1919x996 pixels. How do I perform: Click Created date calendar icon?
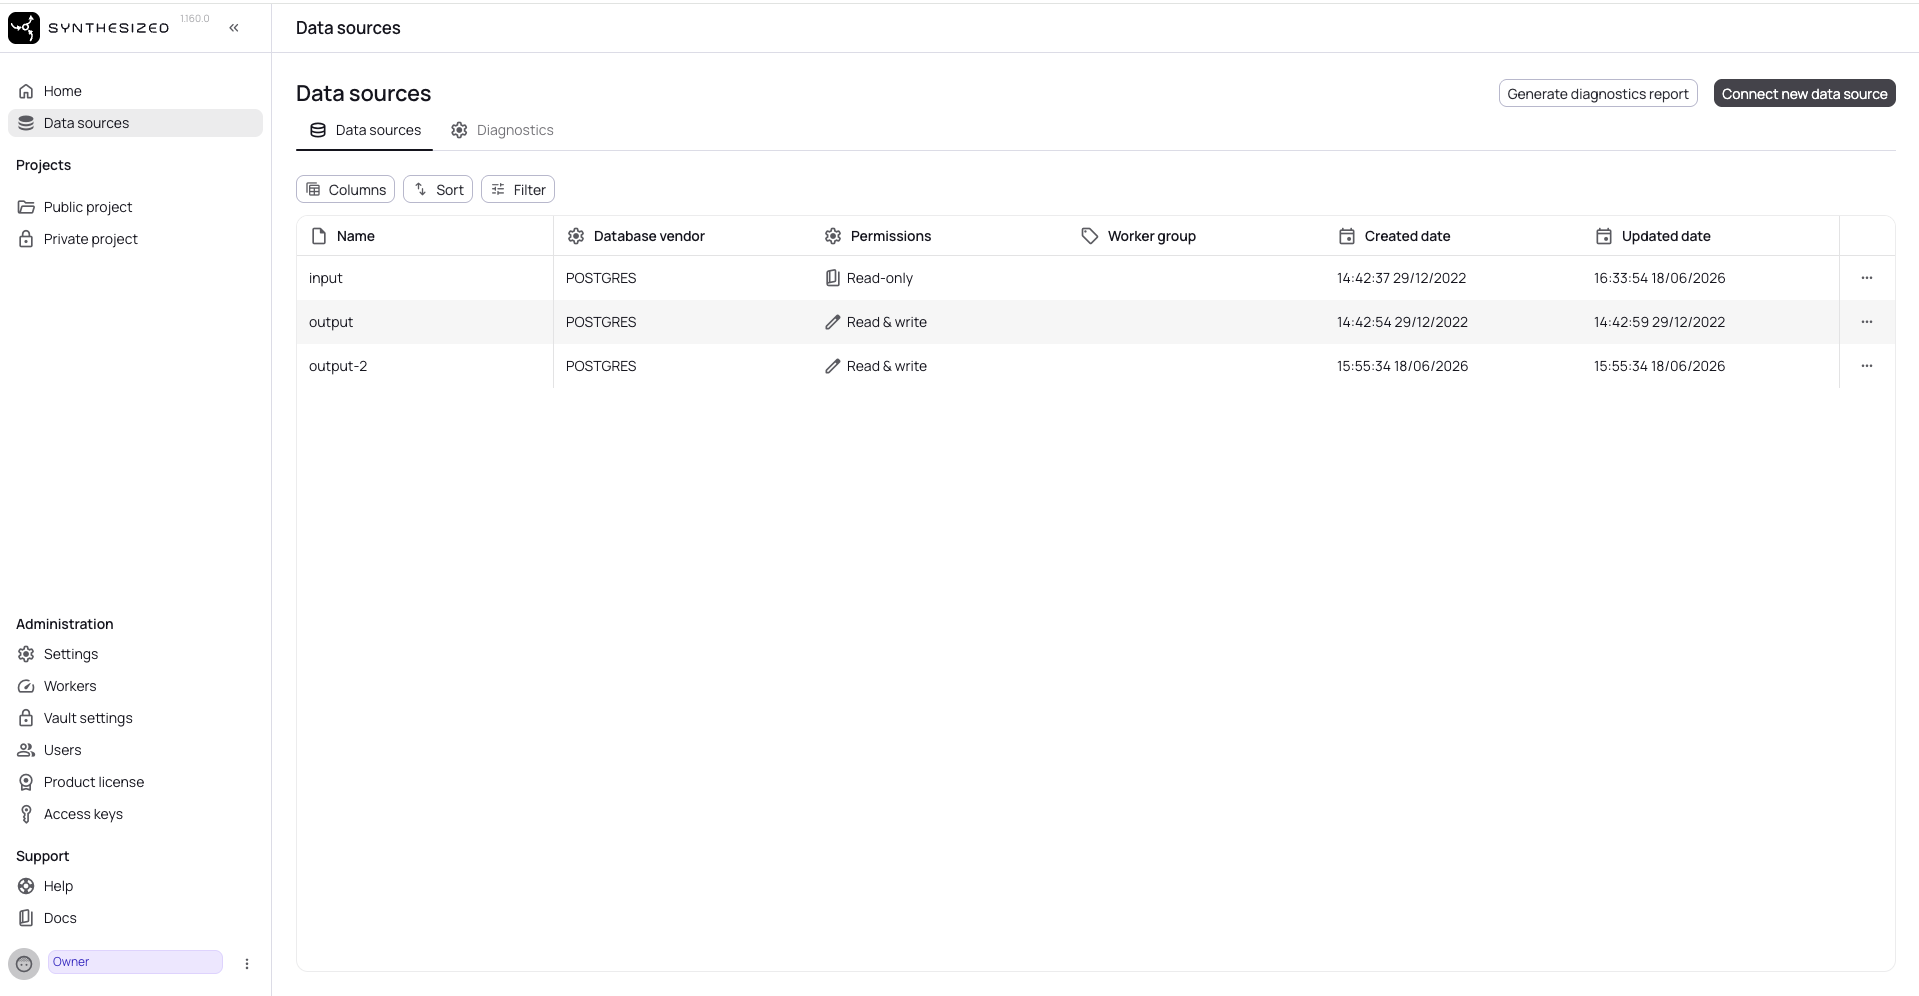click(x=1347, y=236)
